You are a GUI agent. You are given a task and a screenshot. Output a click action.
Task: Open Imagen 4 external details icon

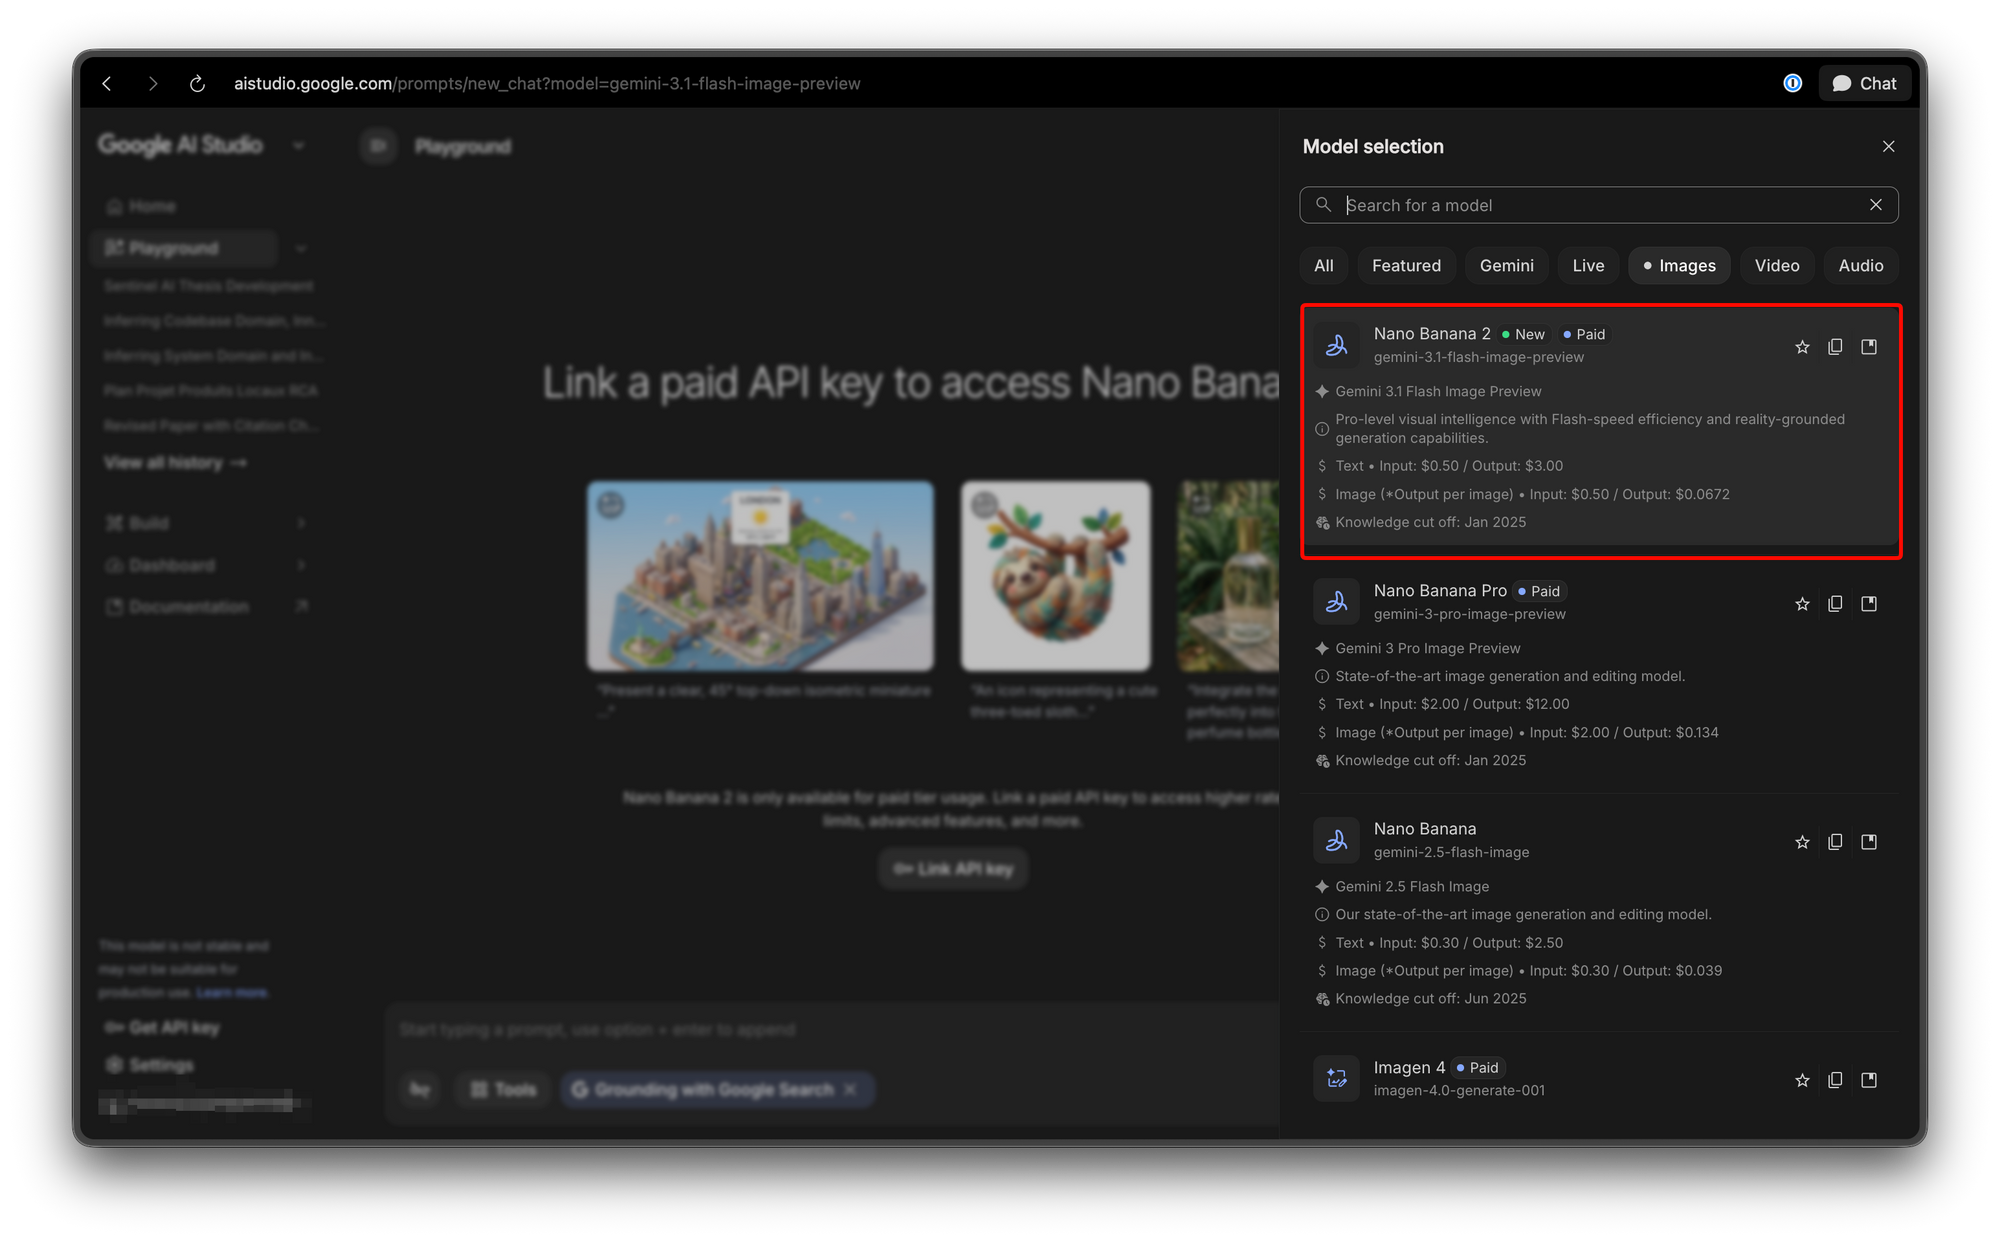coord(1869,1080)
